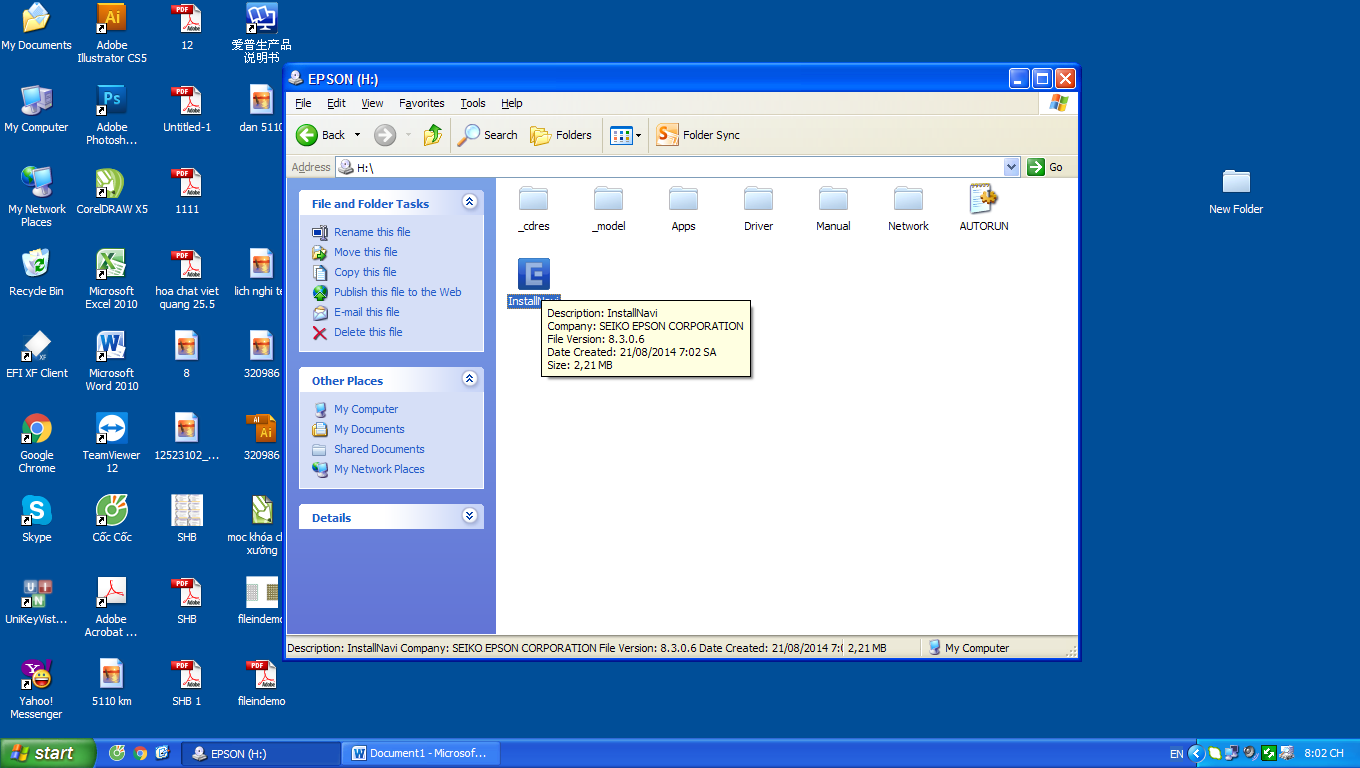Open the Help menu
Screen dimensions: 1360x768
[512, 103]
